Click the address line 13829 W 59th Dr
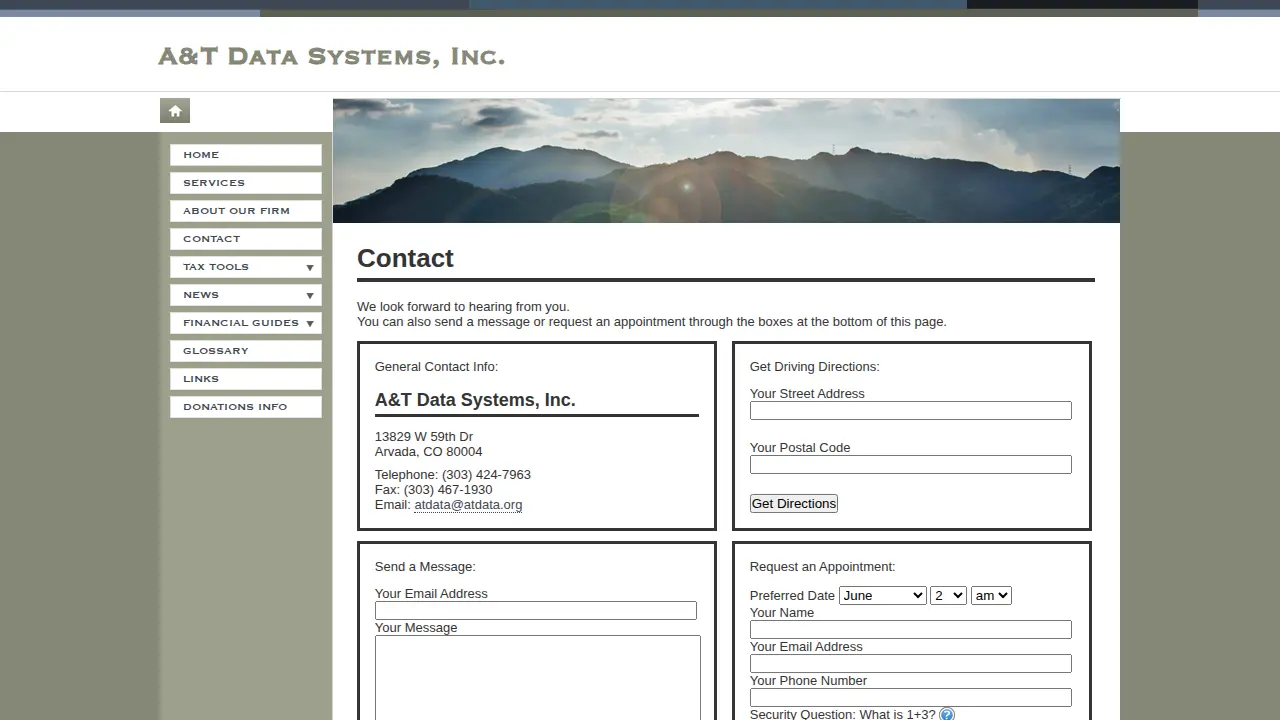The height and width of the screenshot is (720, 1280). click(424, 437)
